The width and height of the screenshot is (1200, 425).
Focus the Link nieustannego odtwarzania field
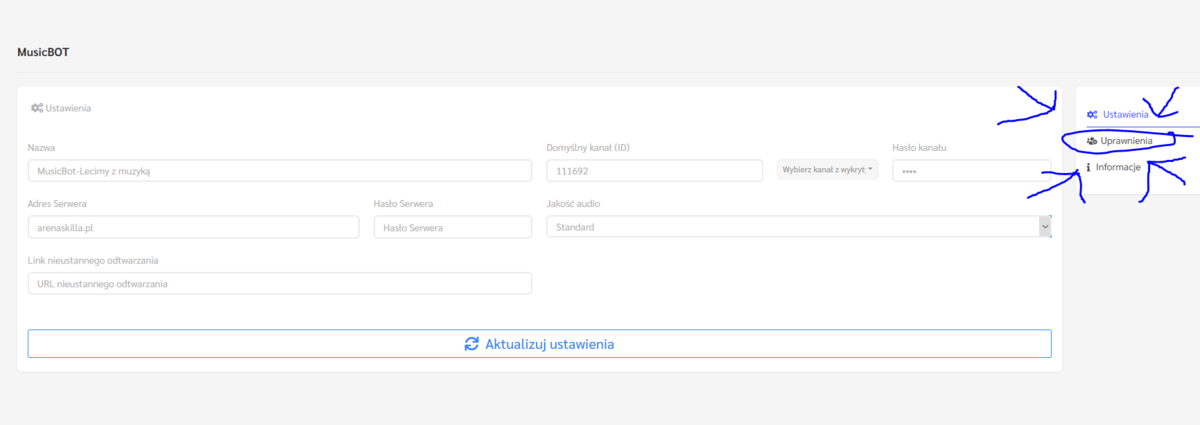click(280, 284)
